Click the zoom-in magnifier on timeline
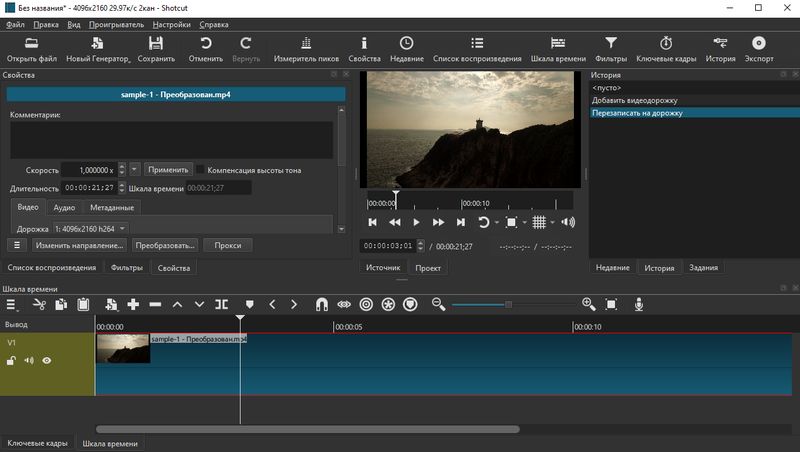 588,304
